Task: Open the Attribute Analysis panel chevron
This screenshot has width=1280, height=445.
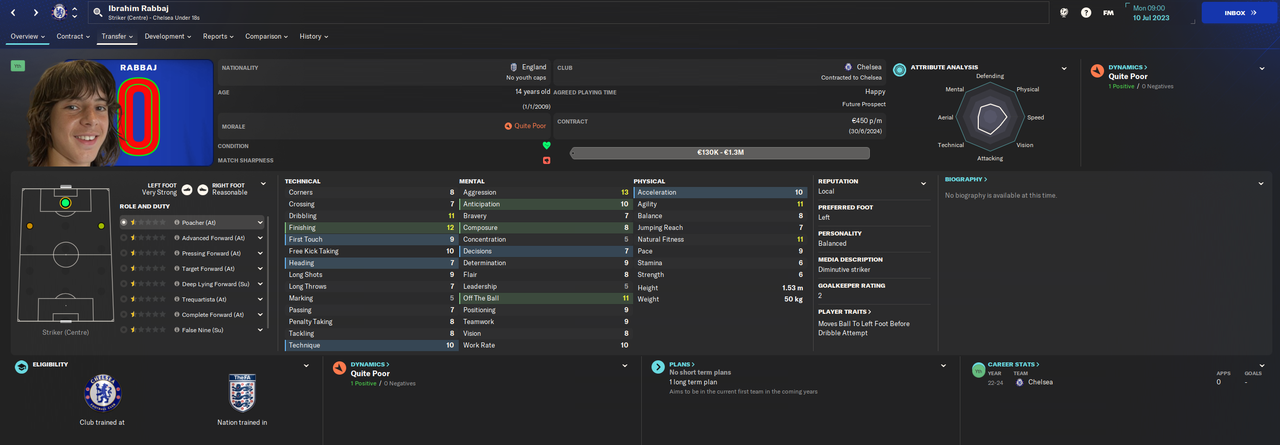Action: (x=1064, y=69)
